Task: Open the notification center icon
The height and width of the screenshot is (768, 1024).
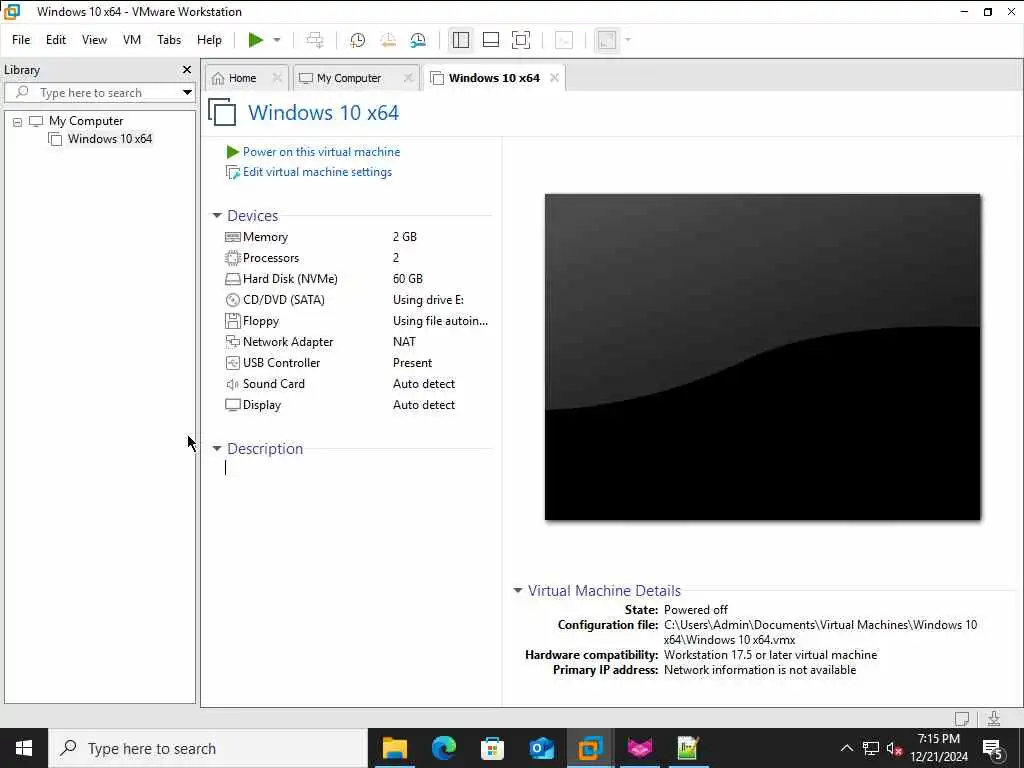Action: [x=993, y=748]
